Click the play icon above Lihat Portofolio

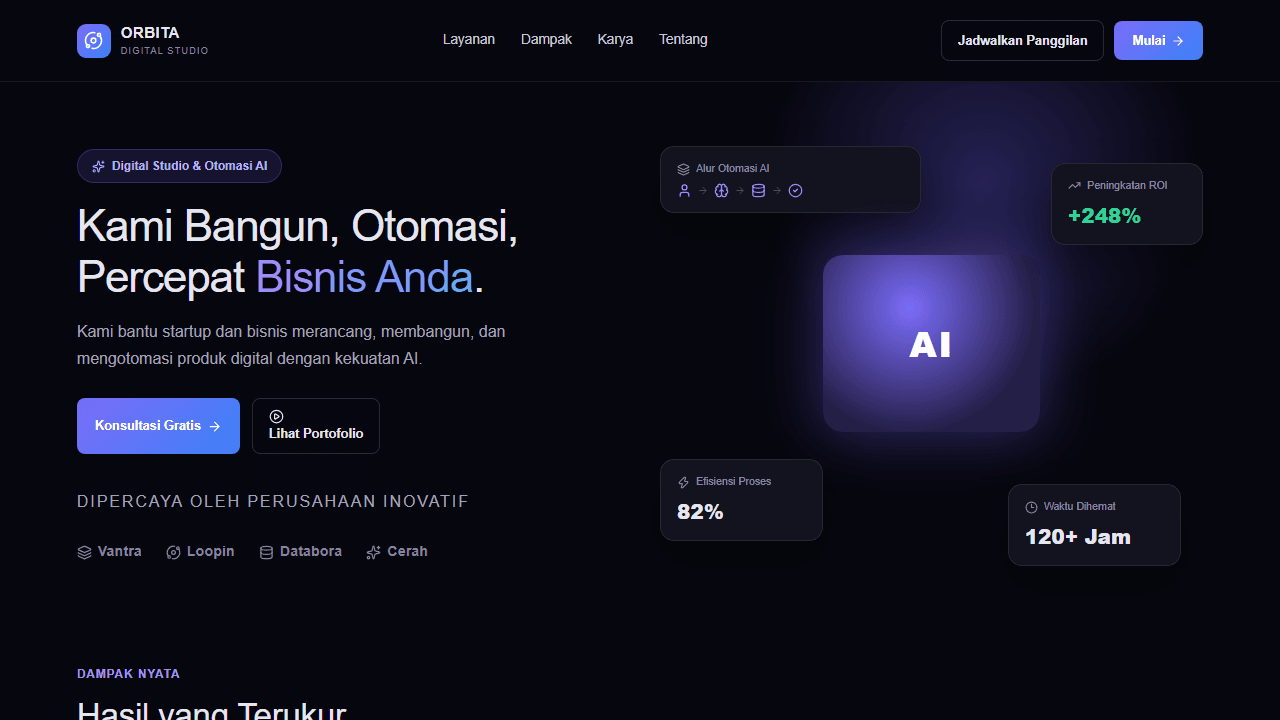(276, 416)
